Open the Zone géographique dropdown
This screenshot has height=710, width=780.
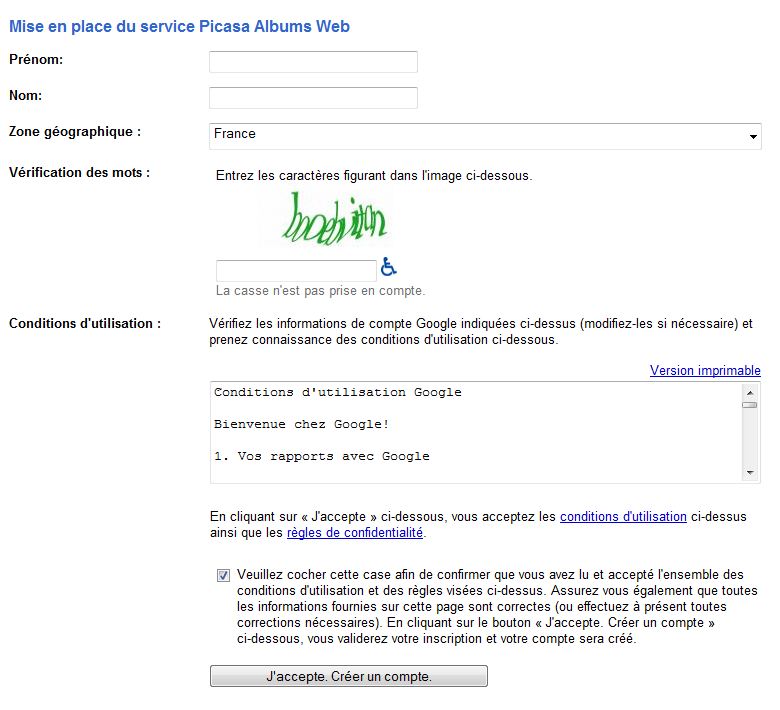(485, 136)
